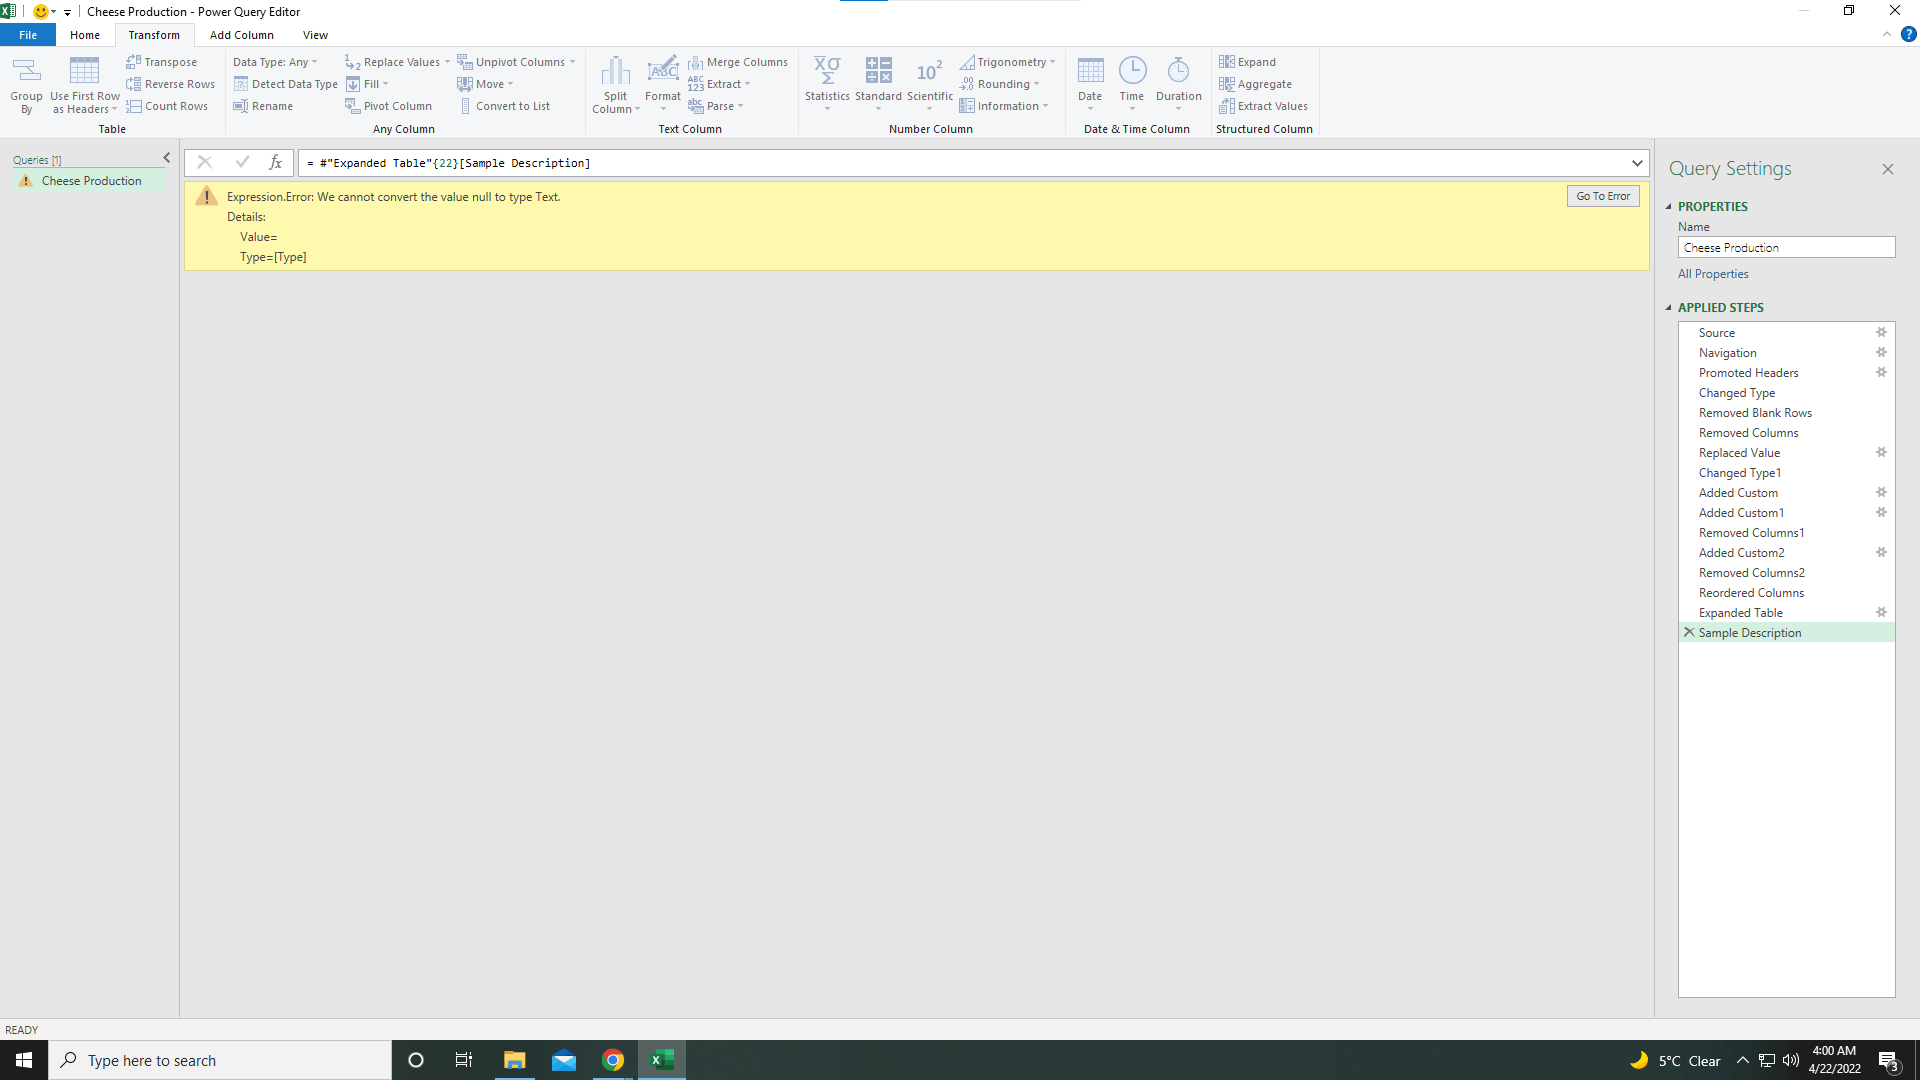Expand the Information dropdown options

[1046, 105]
